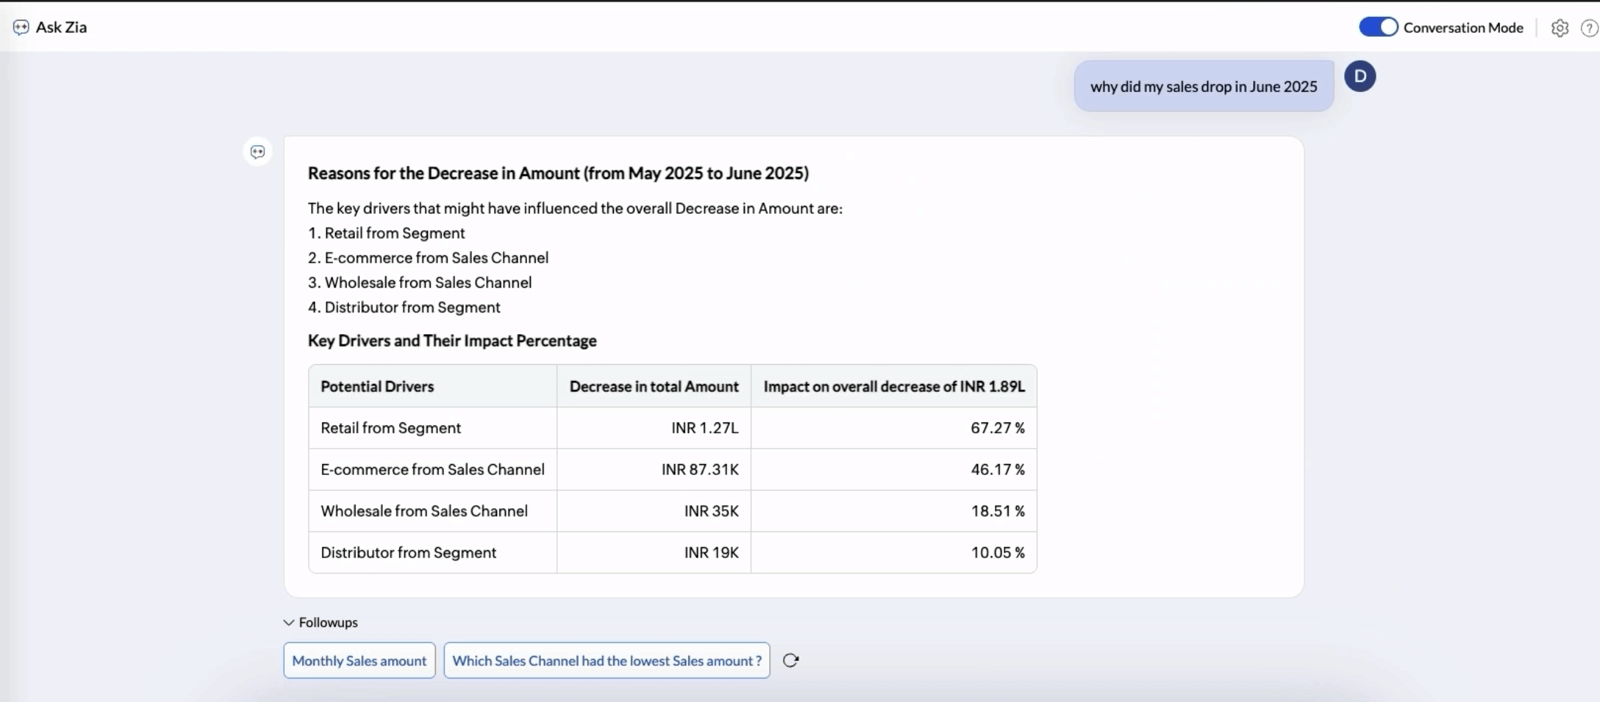Select the Monthly Sales amount followup
This screenshot has height=702, width=1600.
[x=359, y=661]
